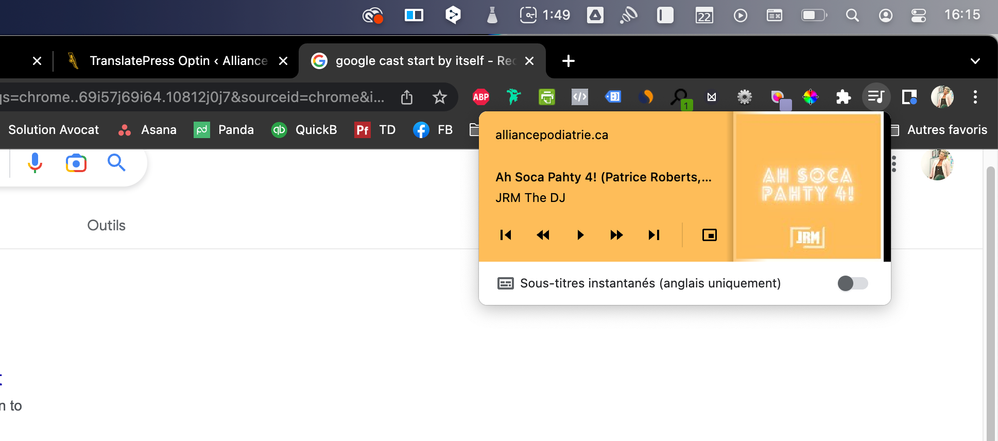Open the gear cog extension icon
The height and width of the screenshot is (441, 998).
click(x=744, y=97)
